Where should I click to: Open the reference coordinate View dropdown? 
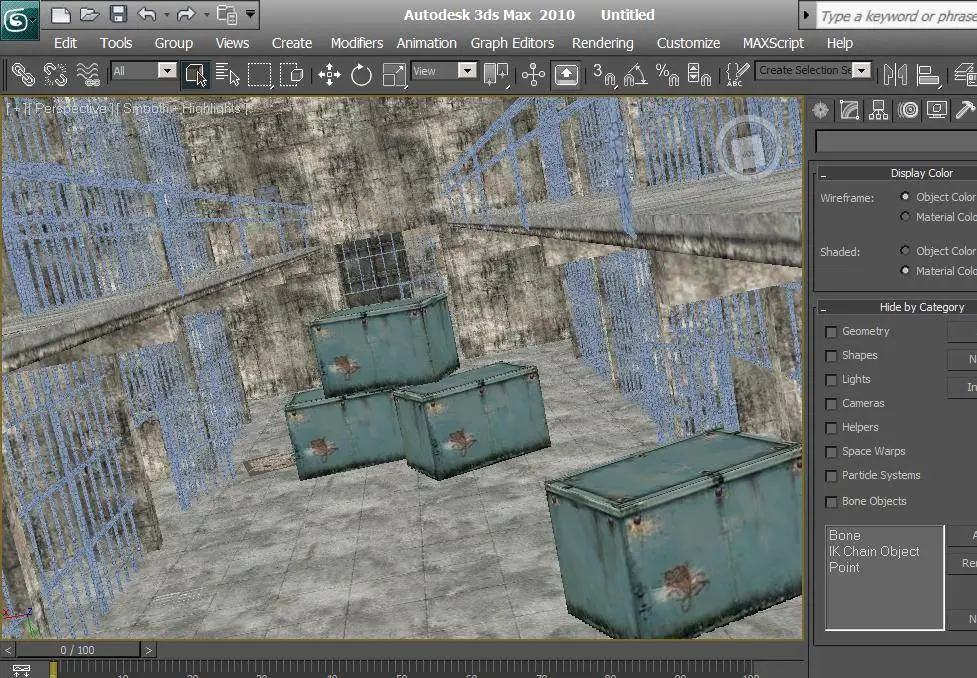pyautogui.click(x=467, y=70)
